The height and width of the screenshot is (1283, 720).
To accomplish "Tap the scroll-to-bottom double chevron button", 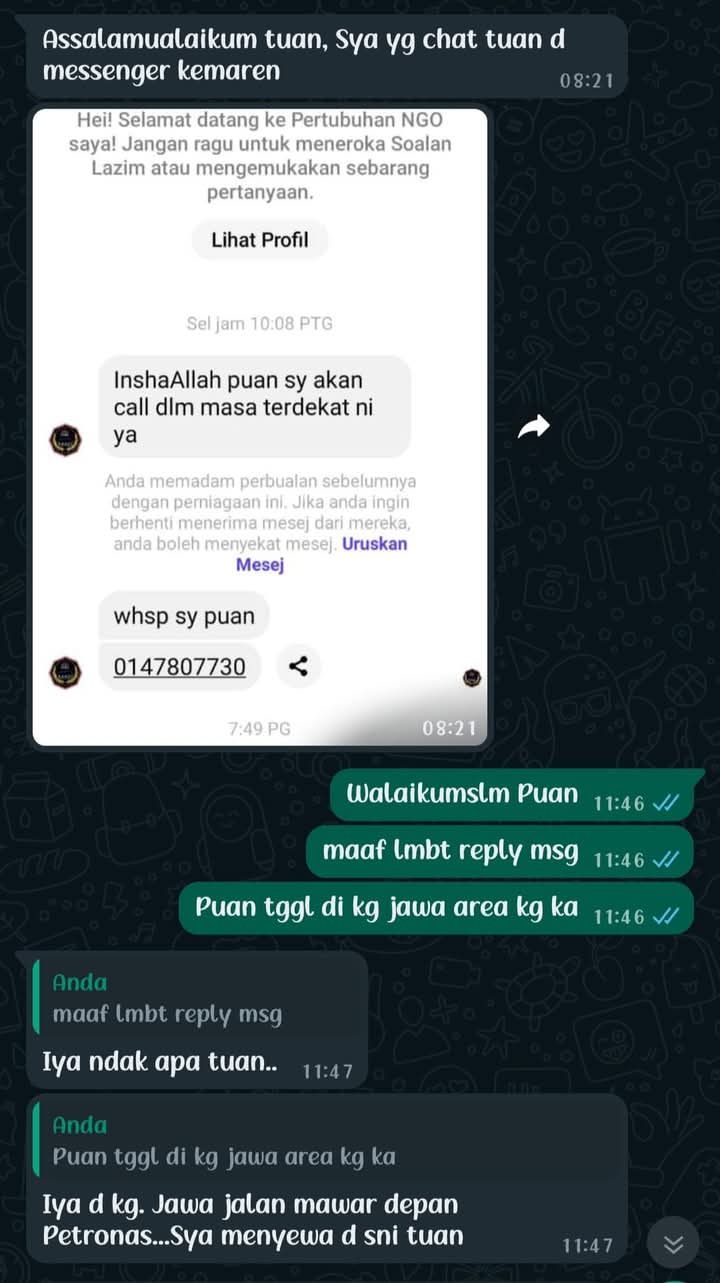I will click(x=674, y=1244).
